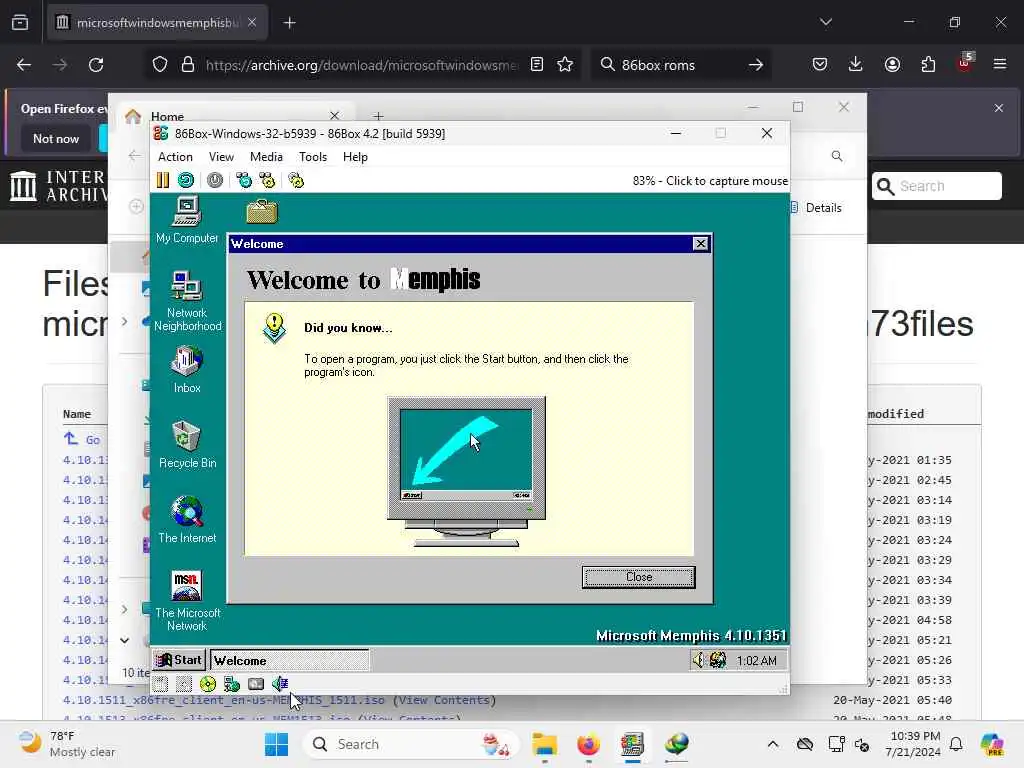Open the 4.10.1511 MEMPHIS_1511.iso link
1024x768 pixels.
tap(224, 699)
